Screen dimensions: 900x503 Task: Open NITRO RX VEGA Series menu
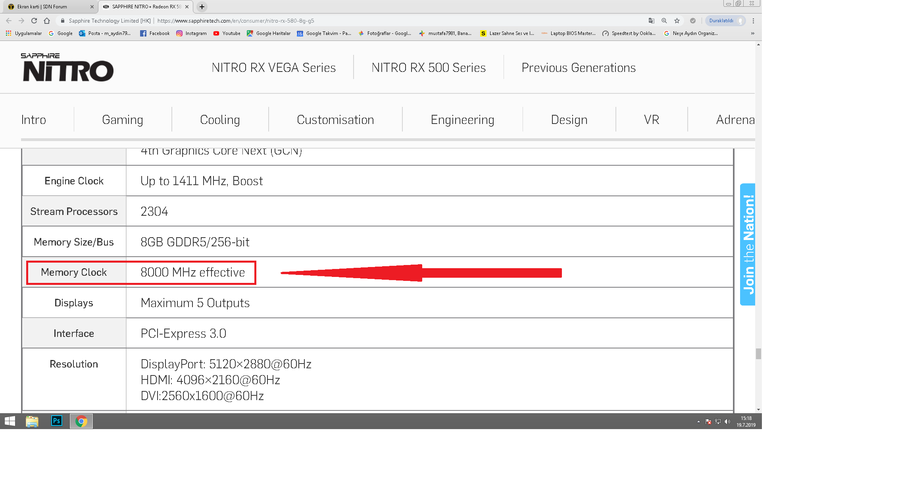tap(273, 68)
